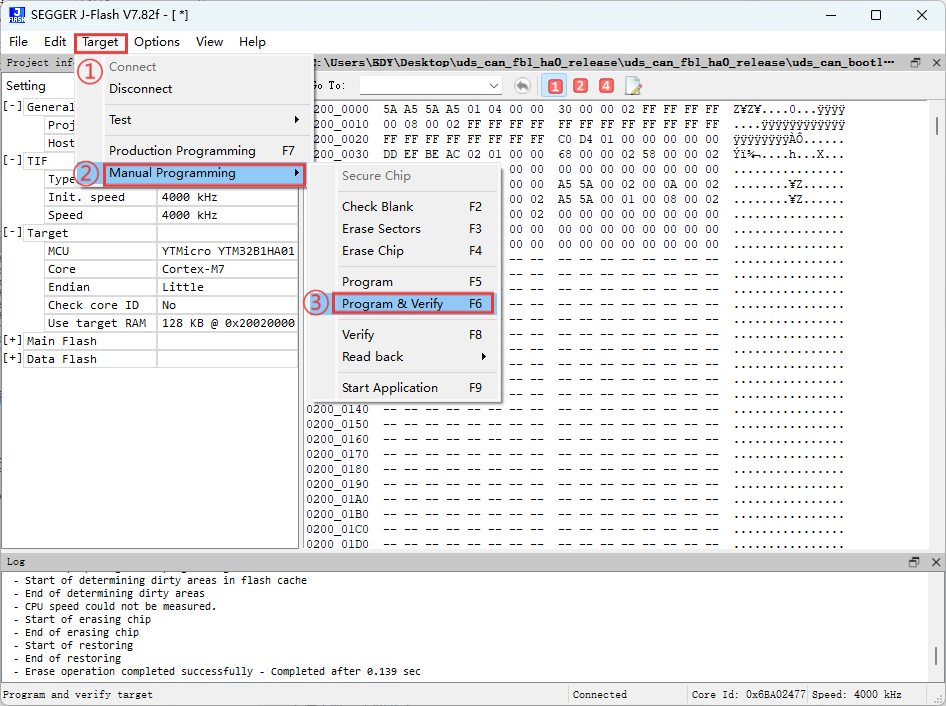
Task: Select the 1-byte width view icon
Action: pyautogui.click(x=554, y=86)
